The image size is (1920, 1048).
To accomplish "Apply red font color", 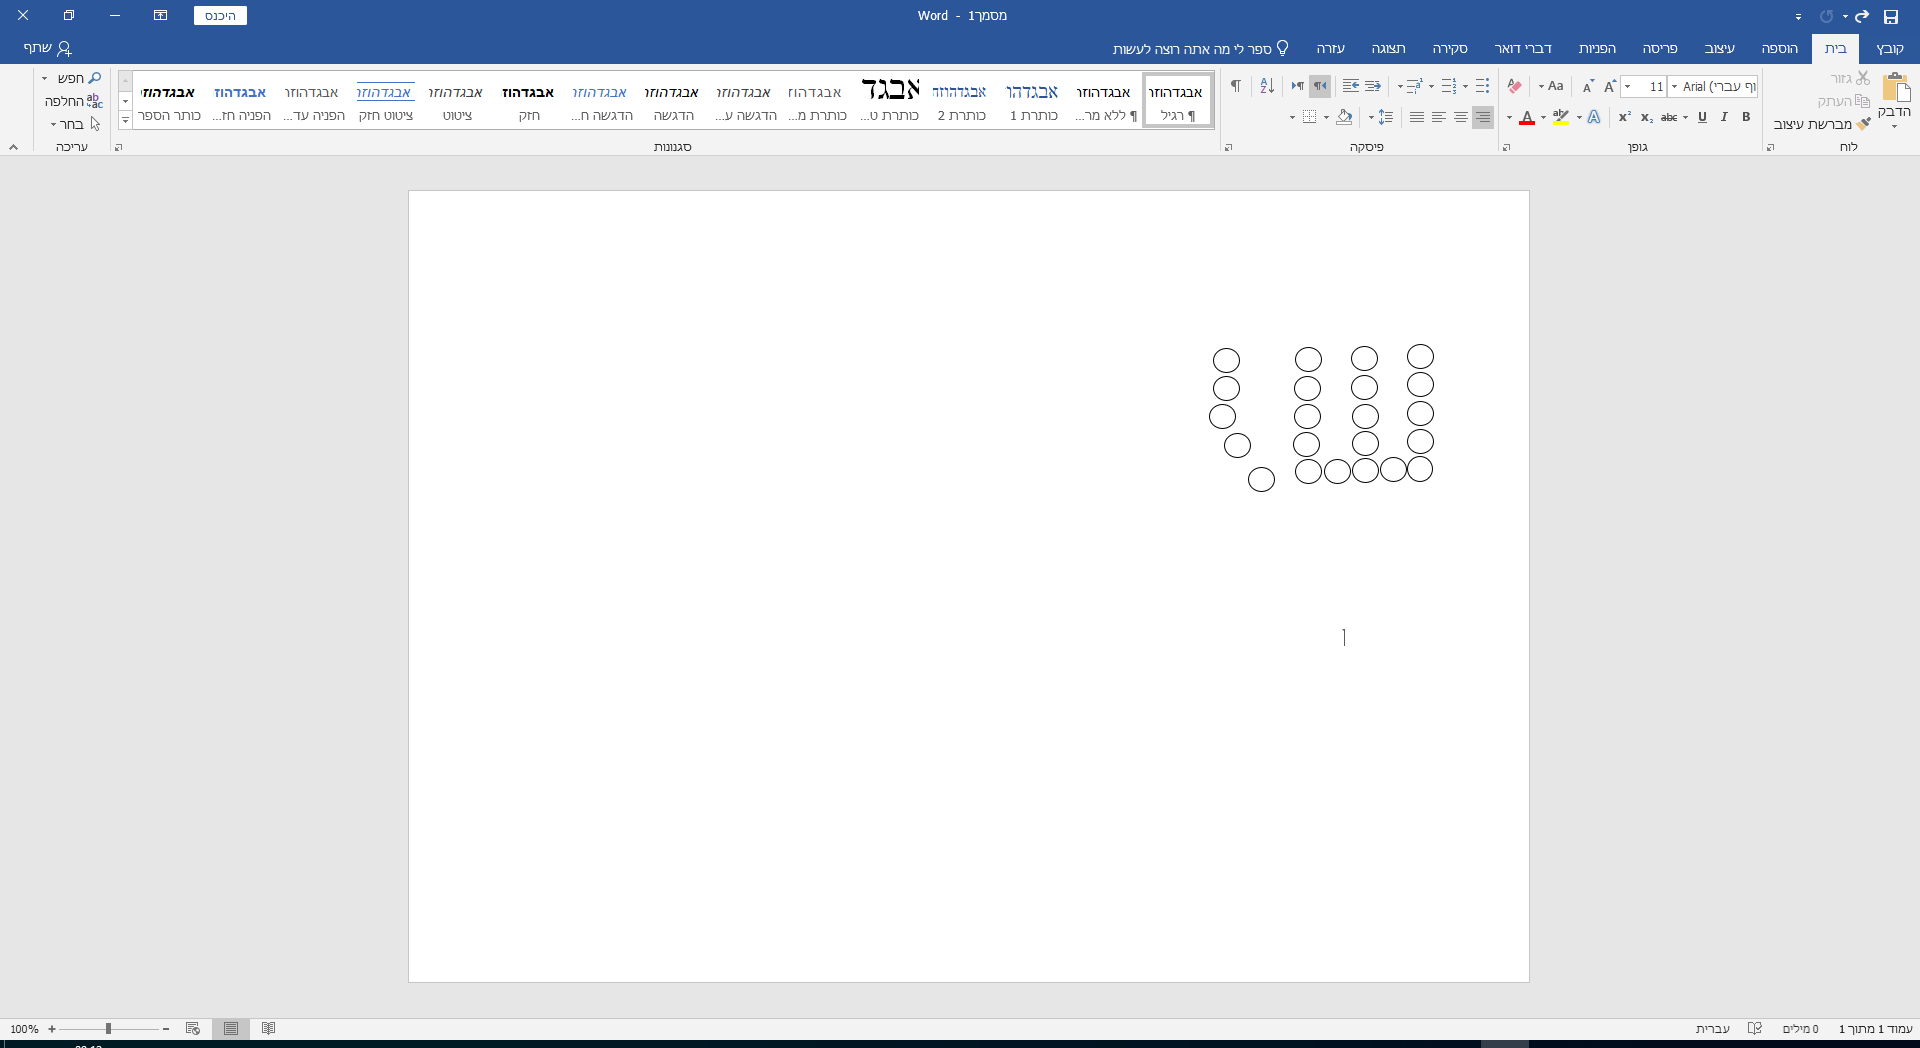I will pyautogui.click(x=1527, y=117).
